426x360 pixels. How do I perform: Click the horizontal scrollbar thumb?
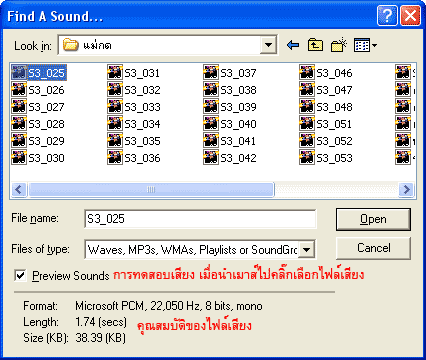(151, 190)
